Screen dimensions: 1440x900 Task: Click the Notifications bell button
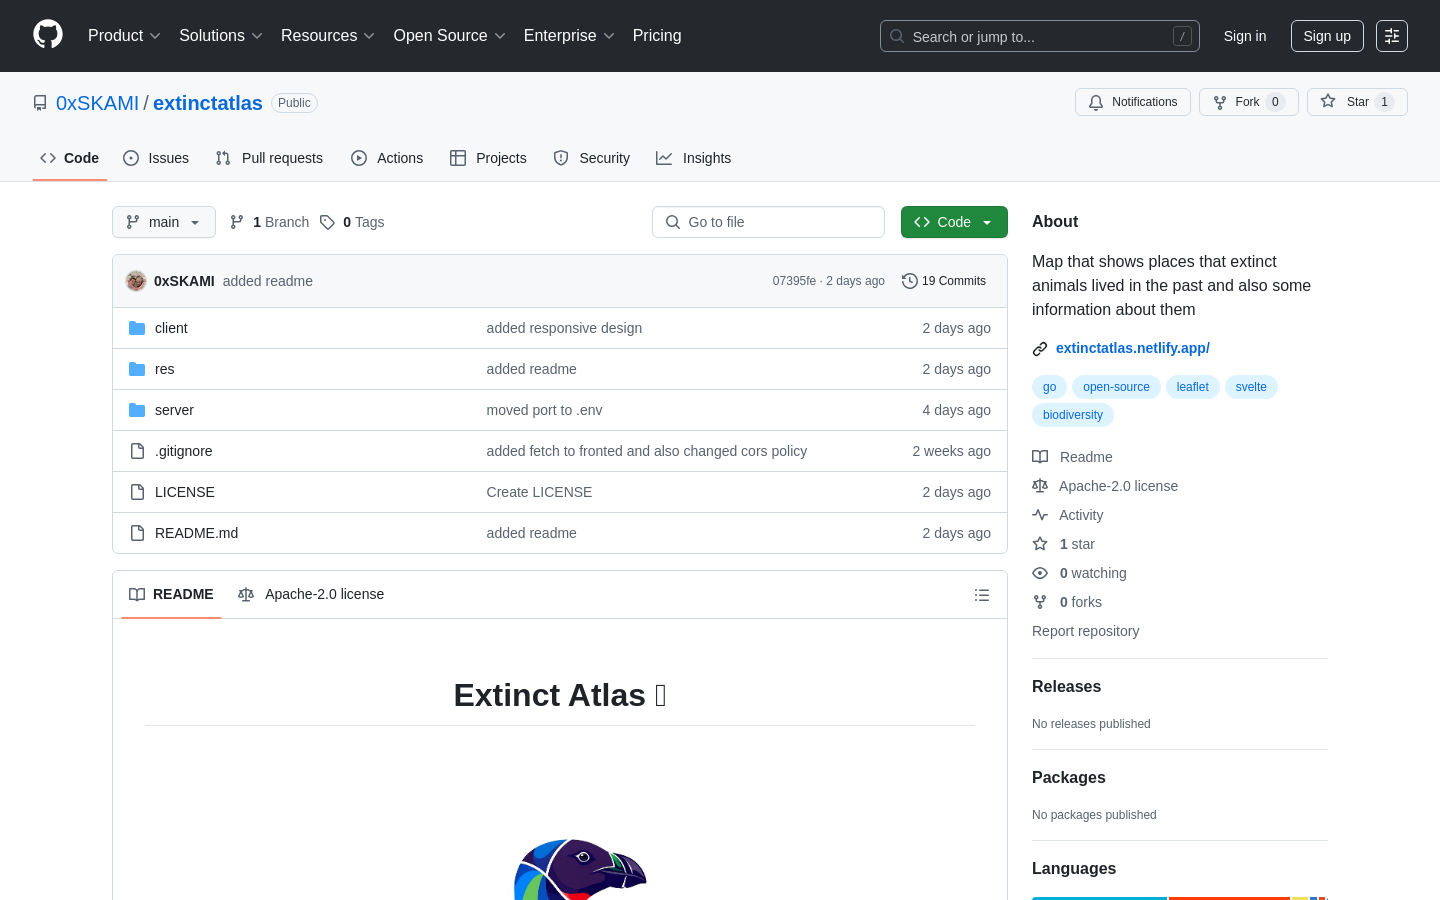[1133, 102]
